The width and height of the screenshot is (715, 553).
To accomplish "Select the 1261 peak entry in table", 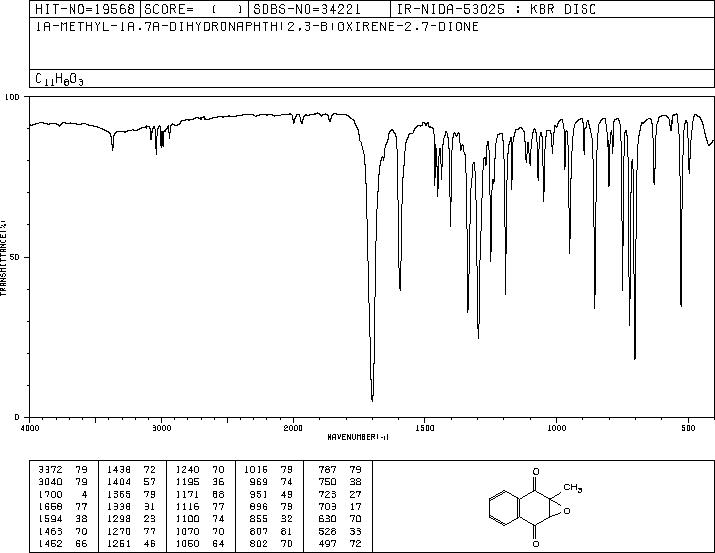I will (131, 543).
